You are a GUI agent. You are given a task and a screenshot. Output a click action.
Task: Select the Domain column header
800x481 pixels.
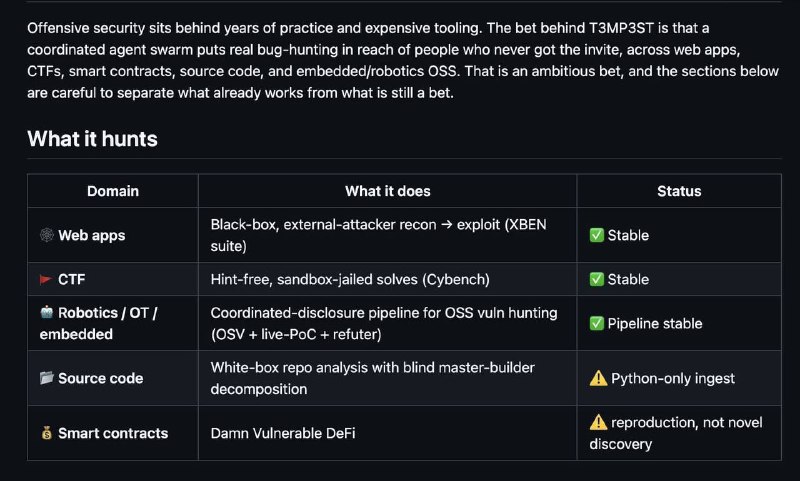(113, 191)
